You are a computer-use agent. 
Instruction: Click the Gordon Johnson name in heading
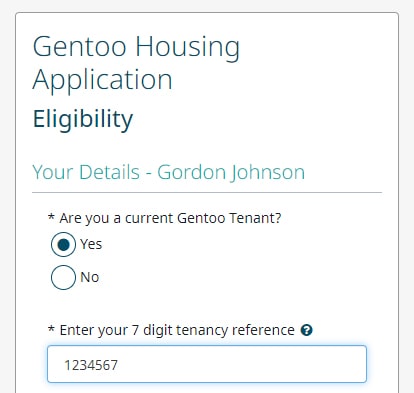pyautogui.click(x=231, y=172)
